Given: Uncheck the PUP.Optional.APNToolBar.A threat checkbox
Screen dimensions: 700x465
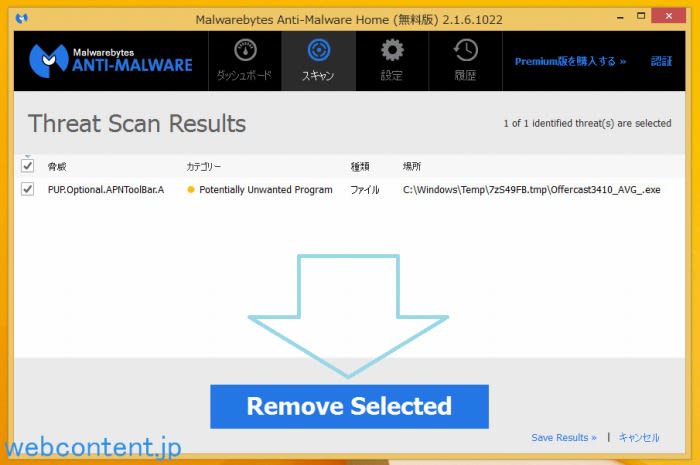Looking at the screenshot, I should (x=28, y=189).
